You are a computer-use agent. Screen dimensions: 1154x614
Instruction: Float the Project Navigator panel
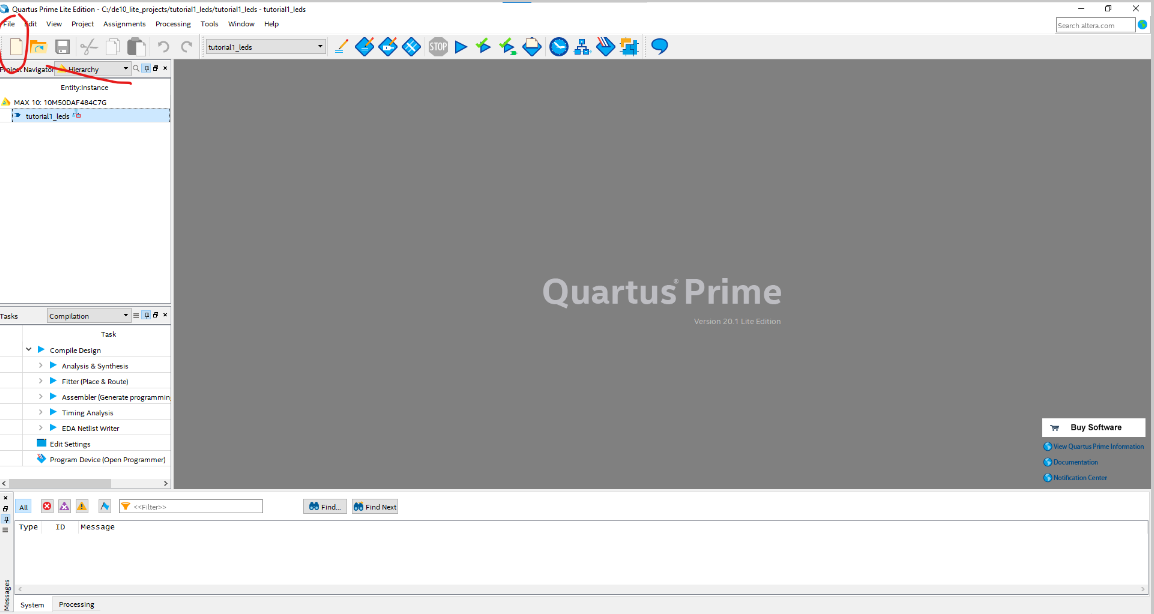coord(155,68)
